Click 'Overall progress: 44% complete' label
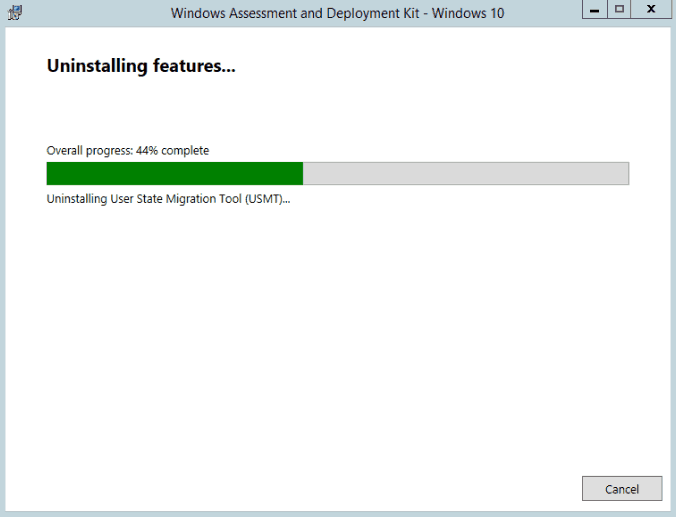 point(128,150)
